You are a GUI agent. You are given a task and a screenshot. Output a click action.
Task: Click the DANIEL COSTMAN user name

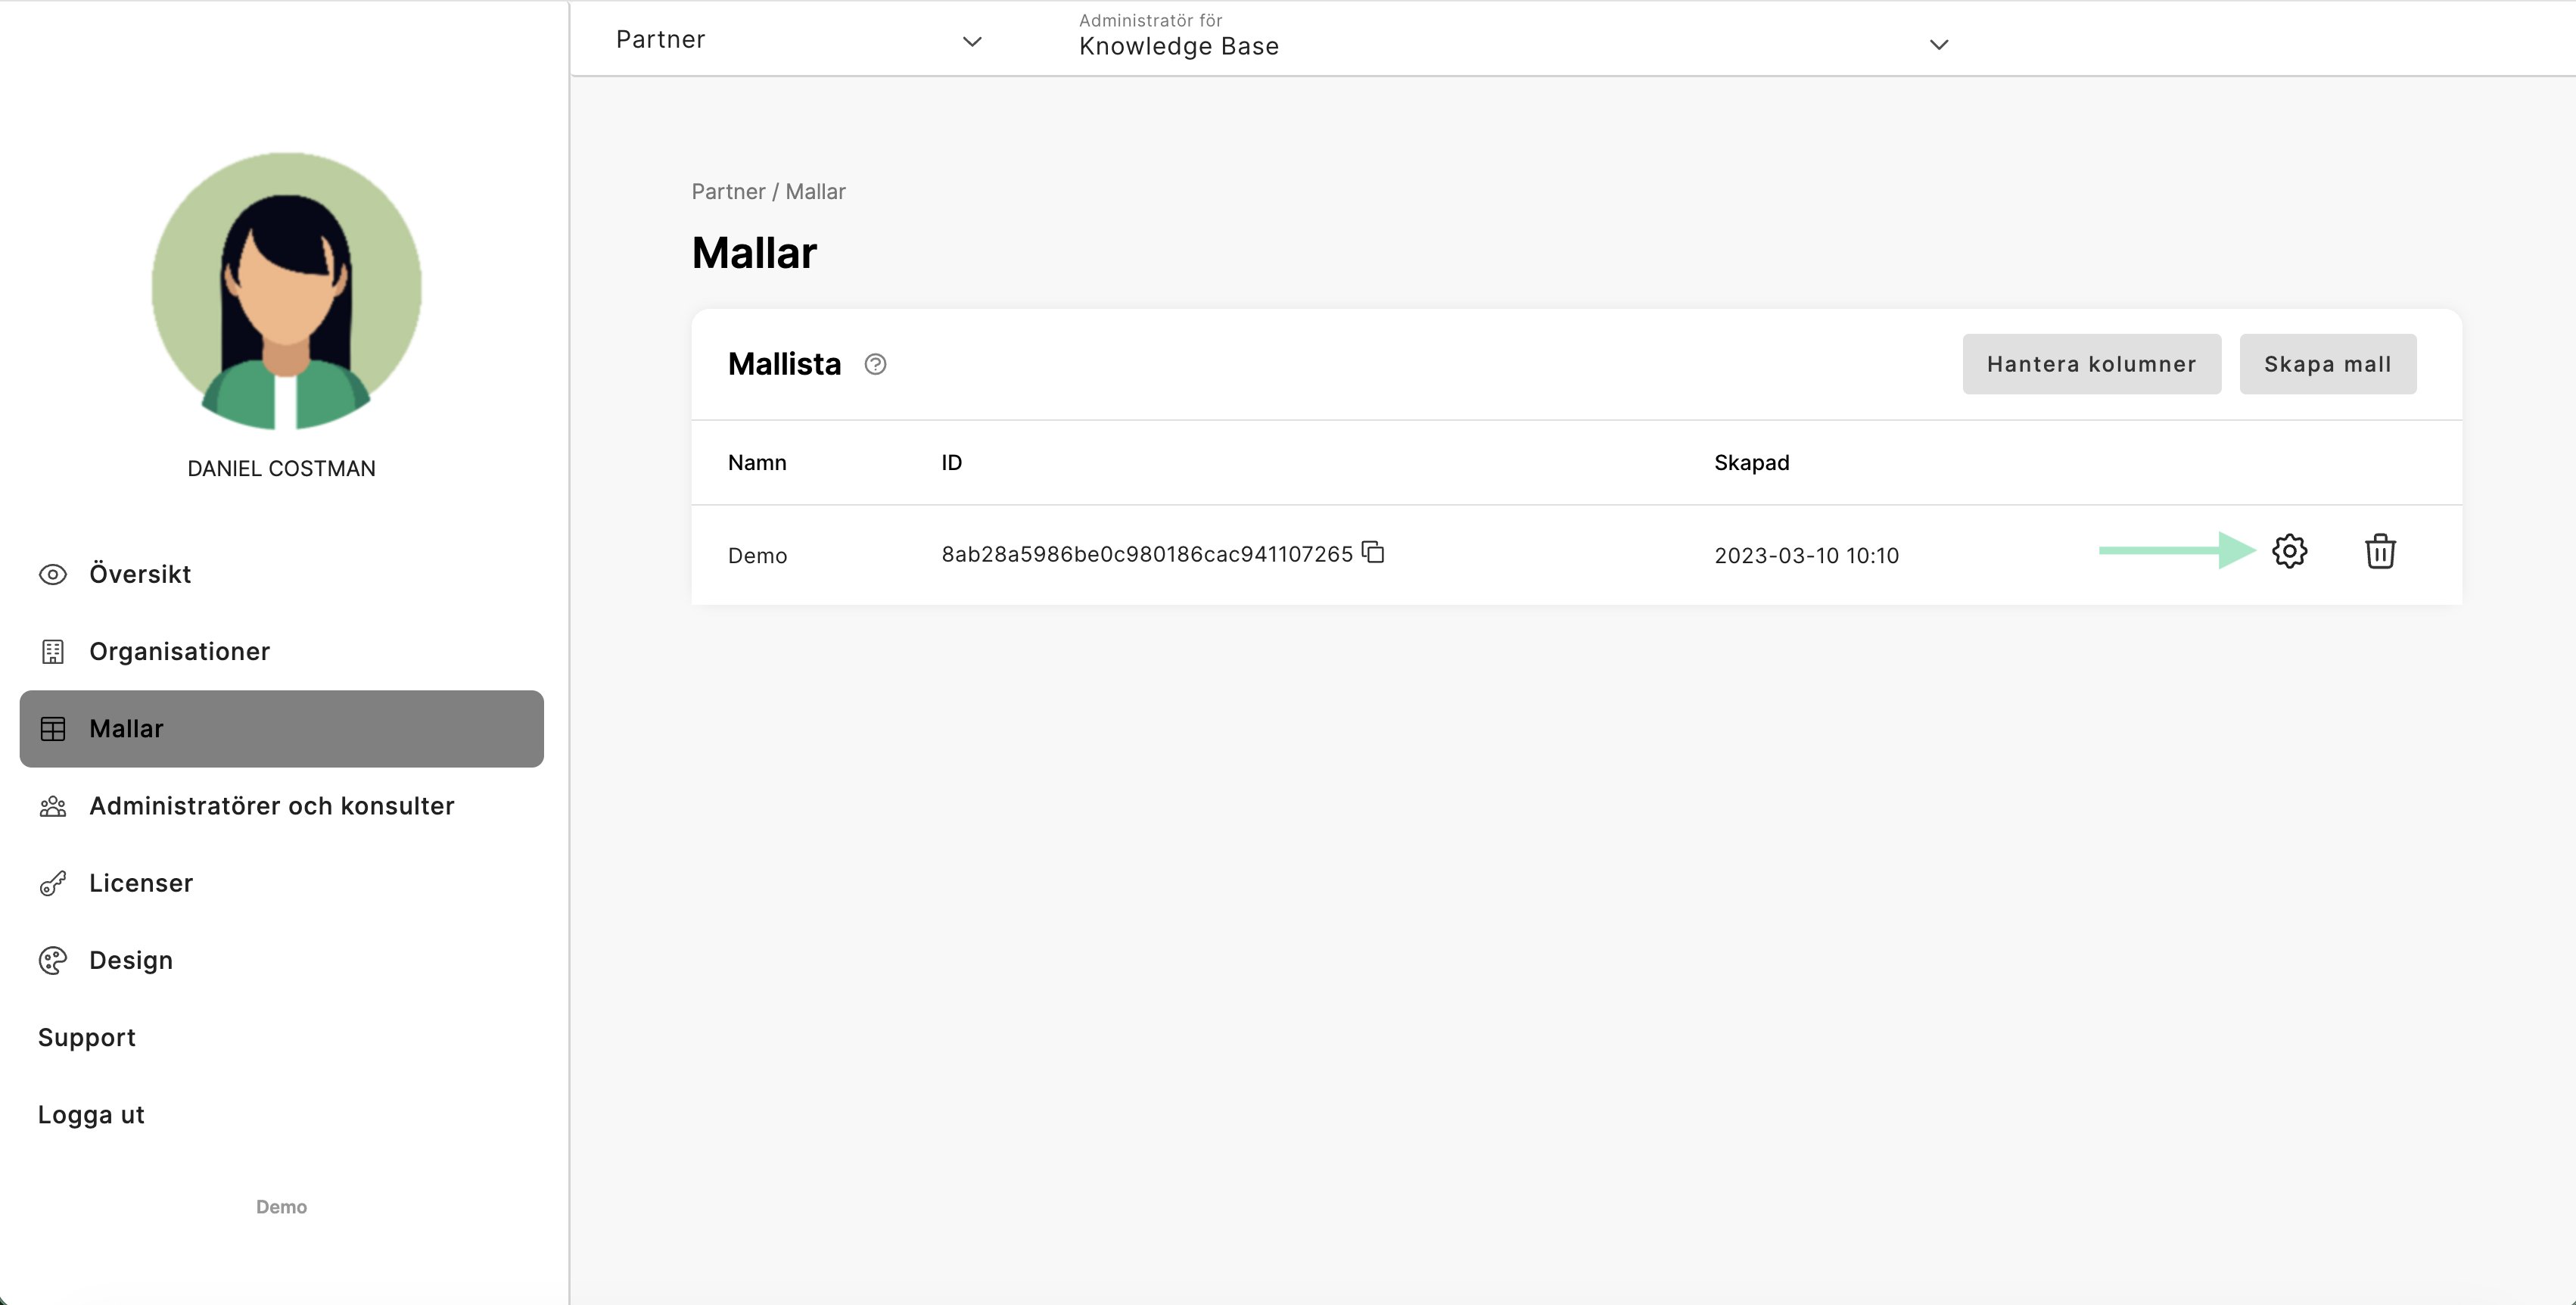coord(282,469)
